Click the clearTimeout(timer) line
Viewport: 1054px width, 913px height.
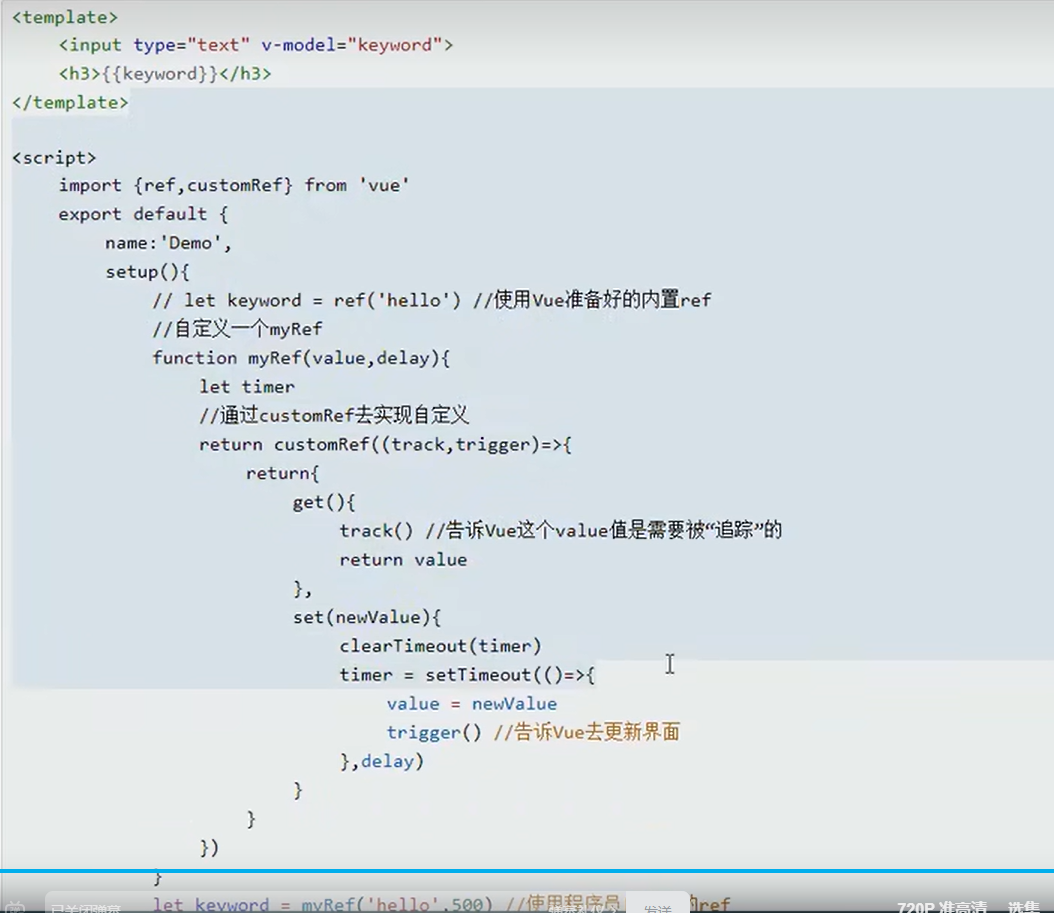[440, 646]
